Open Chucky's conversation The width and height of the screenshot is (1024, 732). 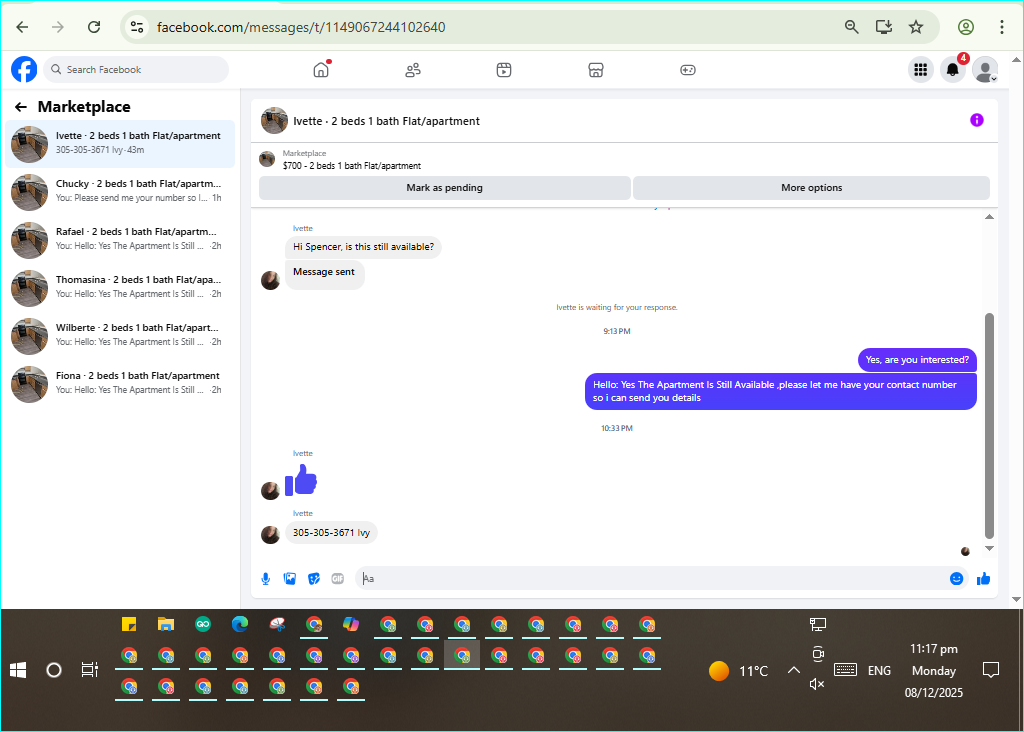tap(120, 192)
